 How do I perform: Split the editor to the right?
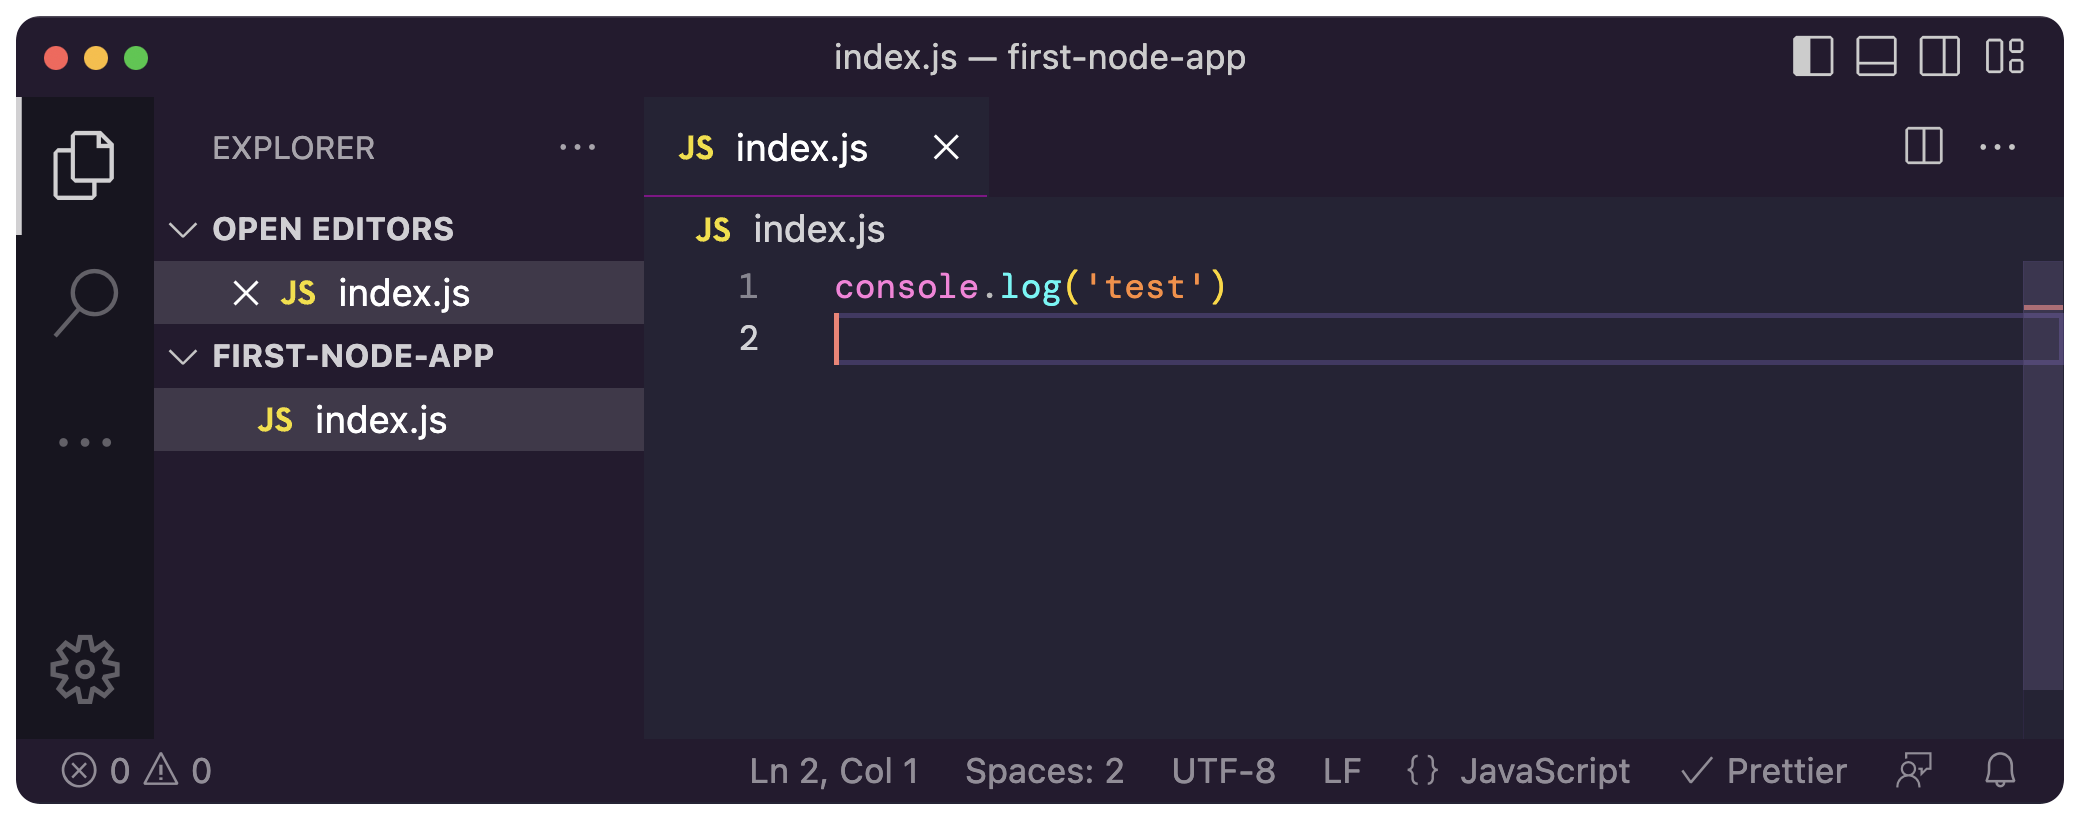1923,147
